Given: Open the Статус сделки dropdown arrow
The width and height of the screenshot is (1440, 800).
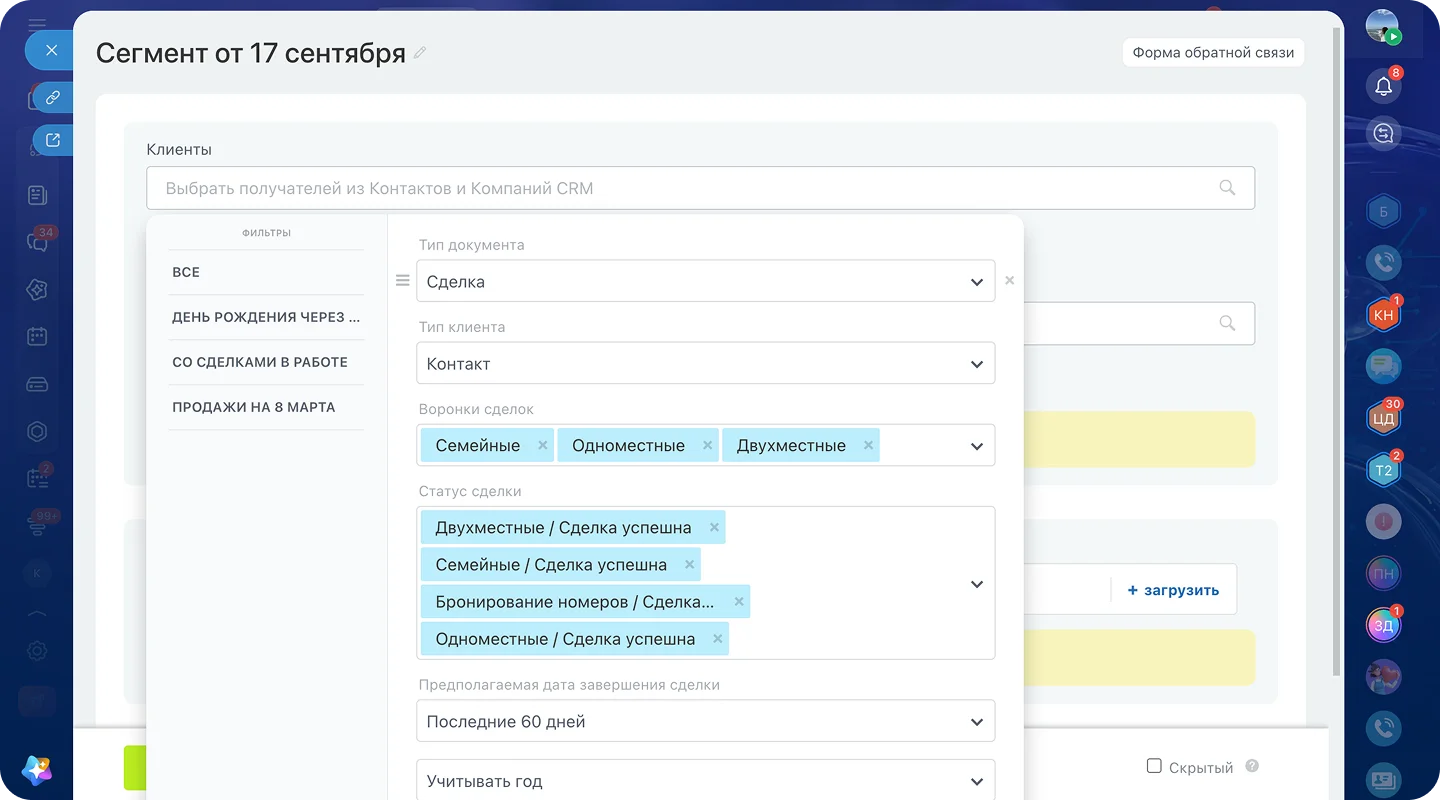Looking at the screenshot, I should pyautogui.click(x=977, y=583).
